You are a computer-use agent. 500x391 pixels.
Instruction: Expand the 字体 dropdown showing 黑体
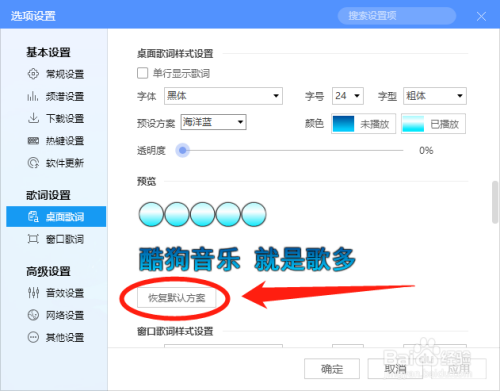[x=223, y=96]
